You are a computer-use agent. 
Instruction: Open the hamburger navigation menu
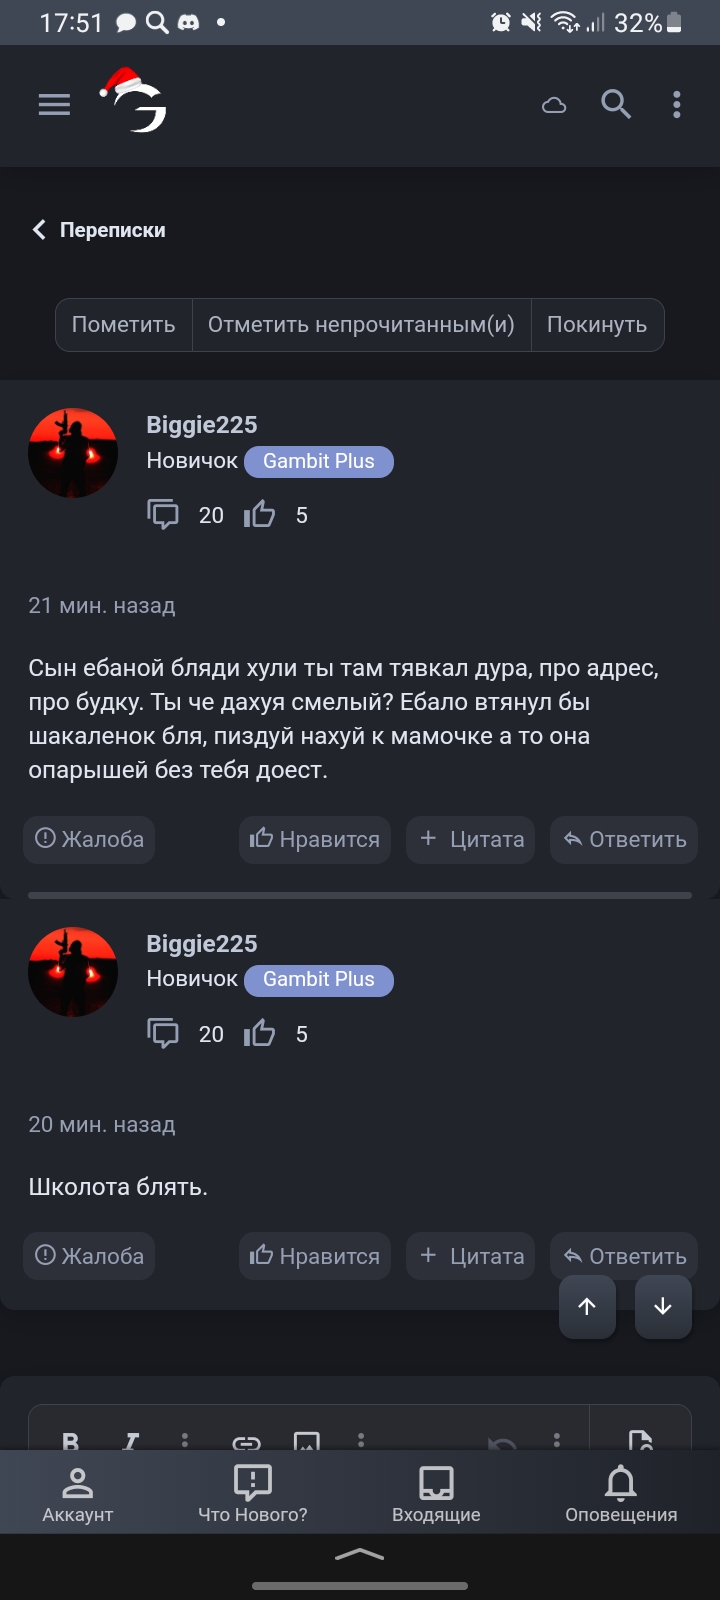point(54,105)
